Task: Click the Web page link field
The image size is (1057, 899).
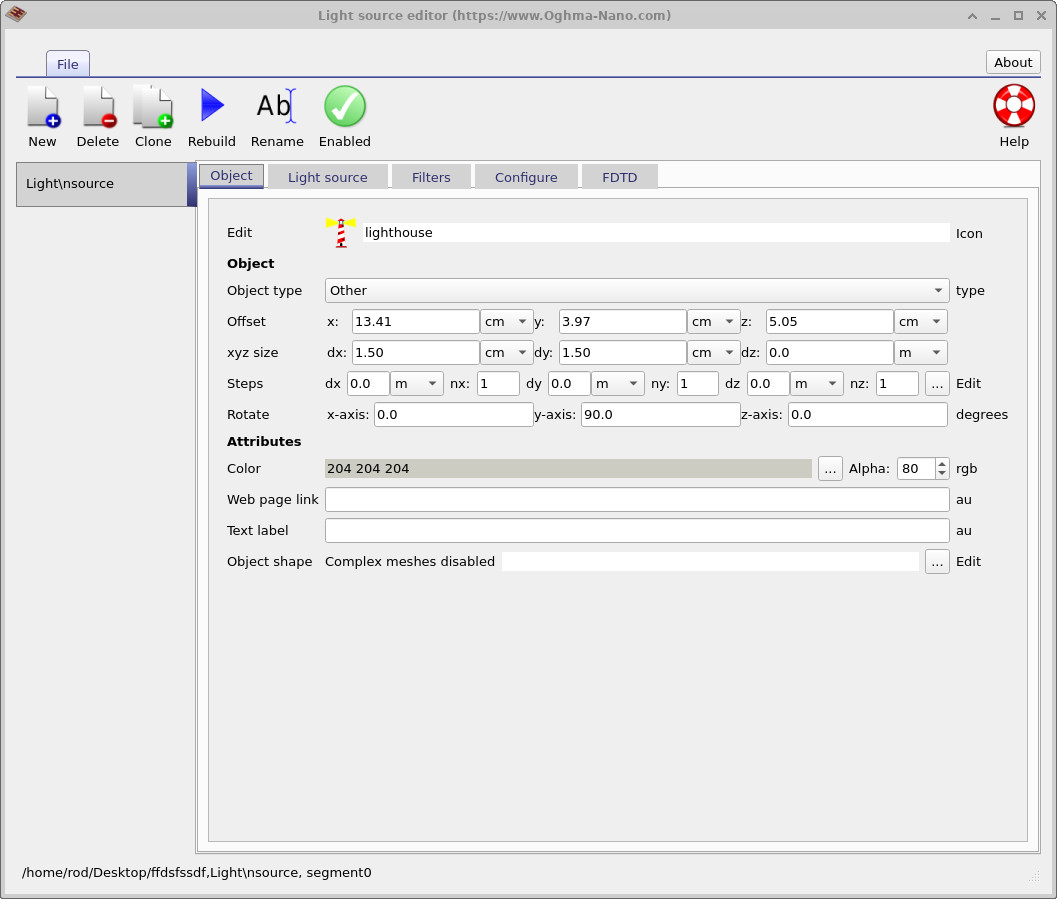Action: coord(637,499)
